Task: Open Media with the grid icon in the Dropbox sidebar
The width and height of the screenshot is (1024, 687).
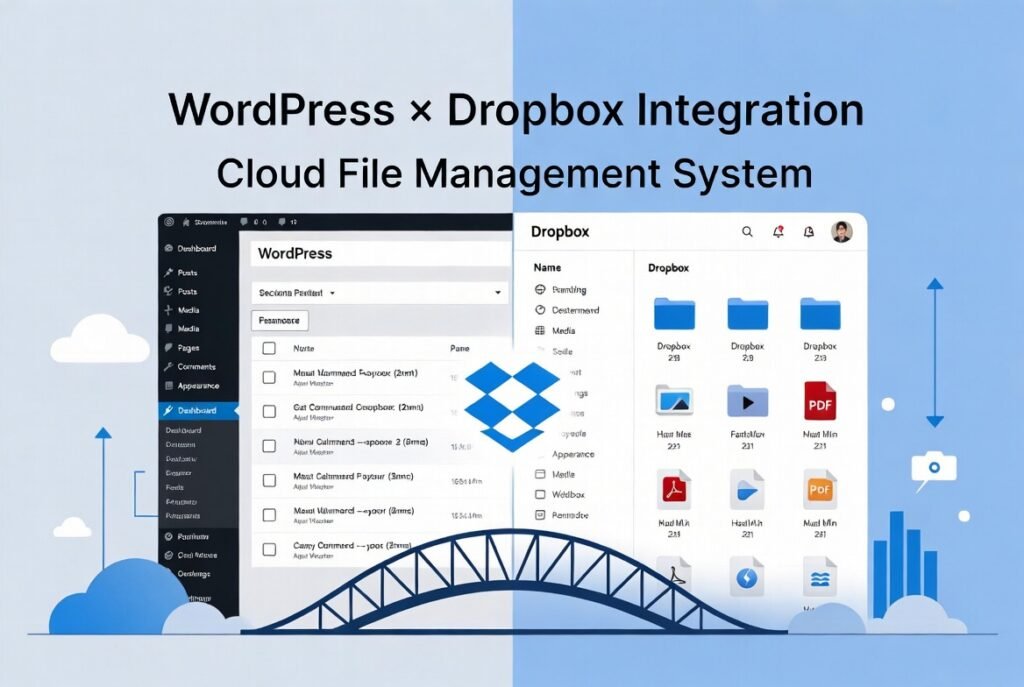Action: pos(555,330)
